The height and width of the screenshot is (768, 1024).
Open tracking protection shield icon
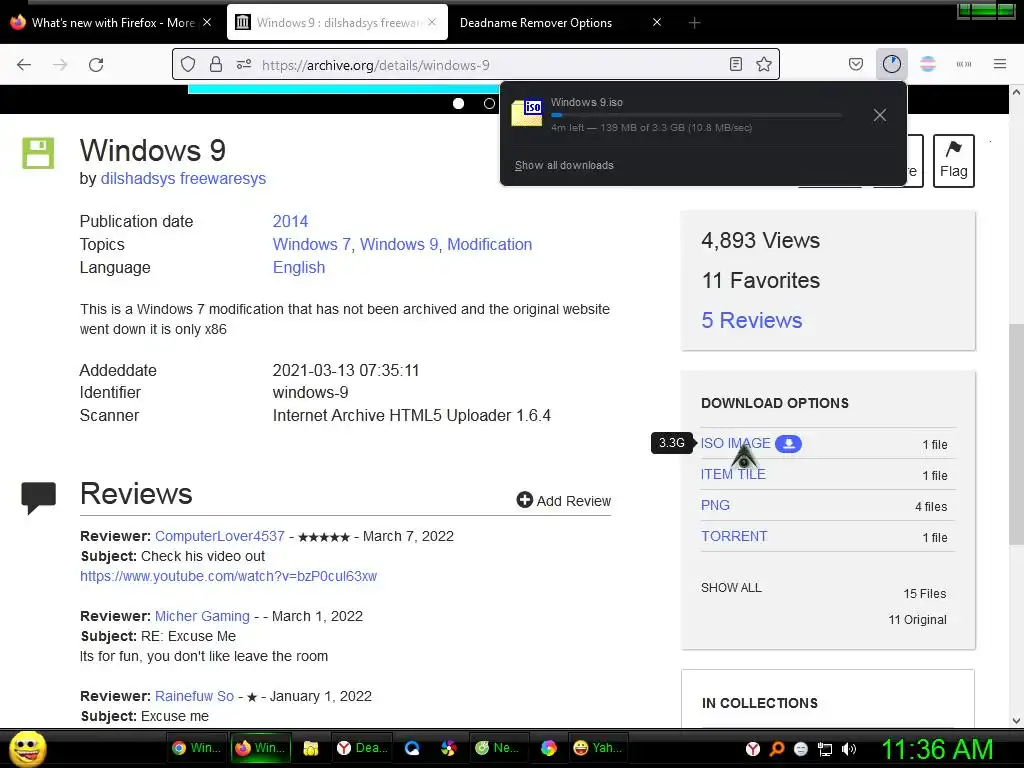point(188,64)
